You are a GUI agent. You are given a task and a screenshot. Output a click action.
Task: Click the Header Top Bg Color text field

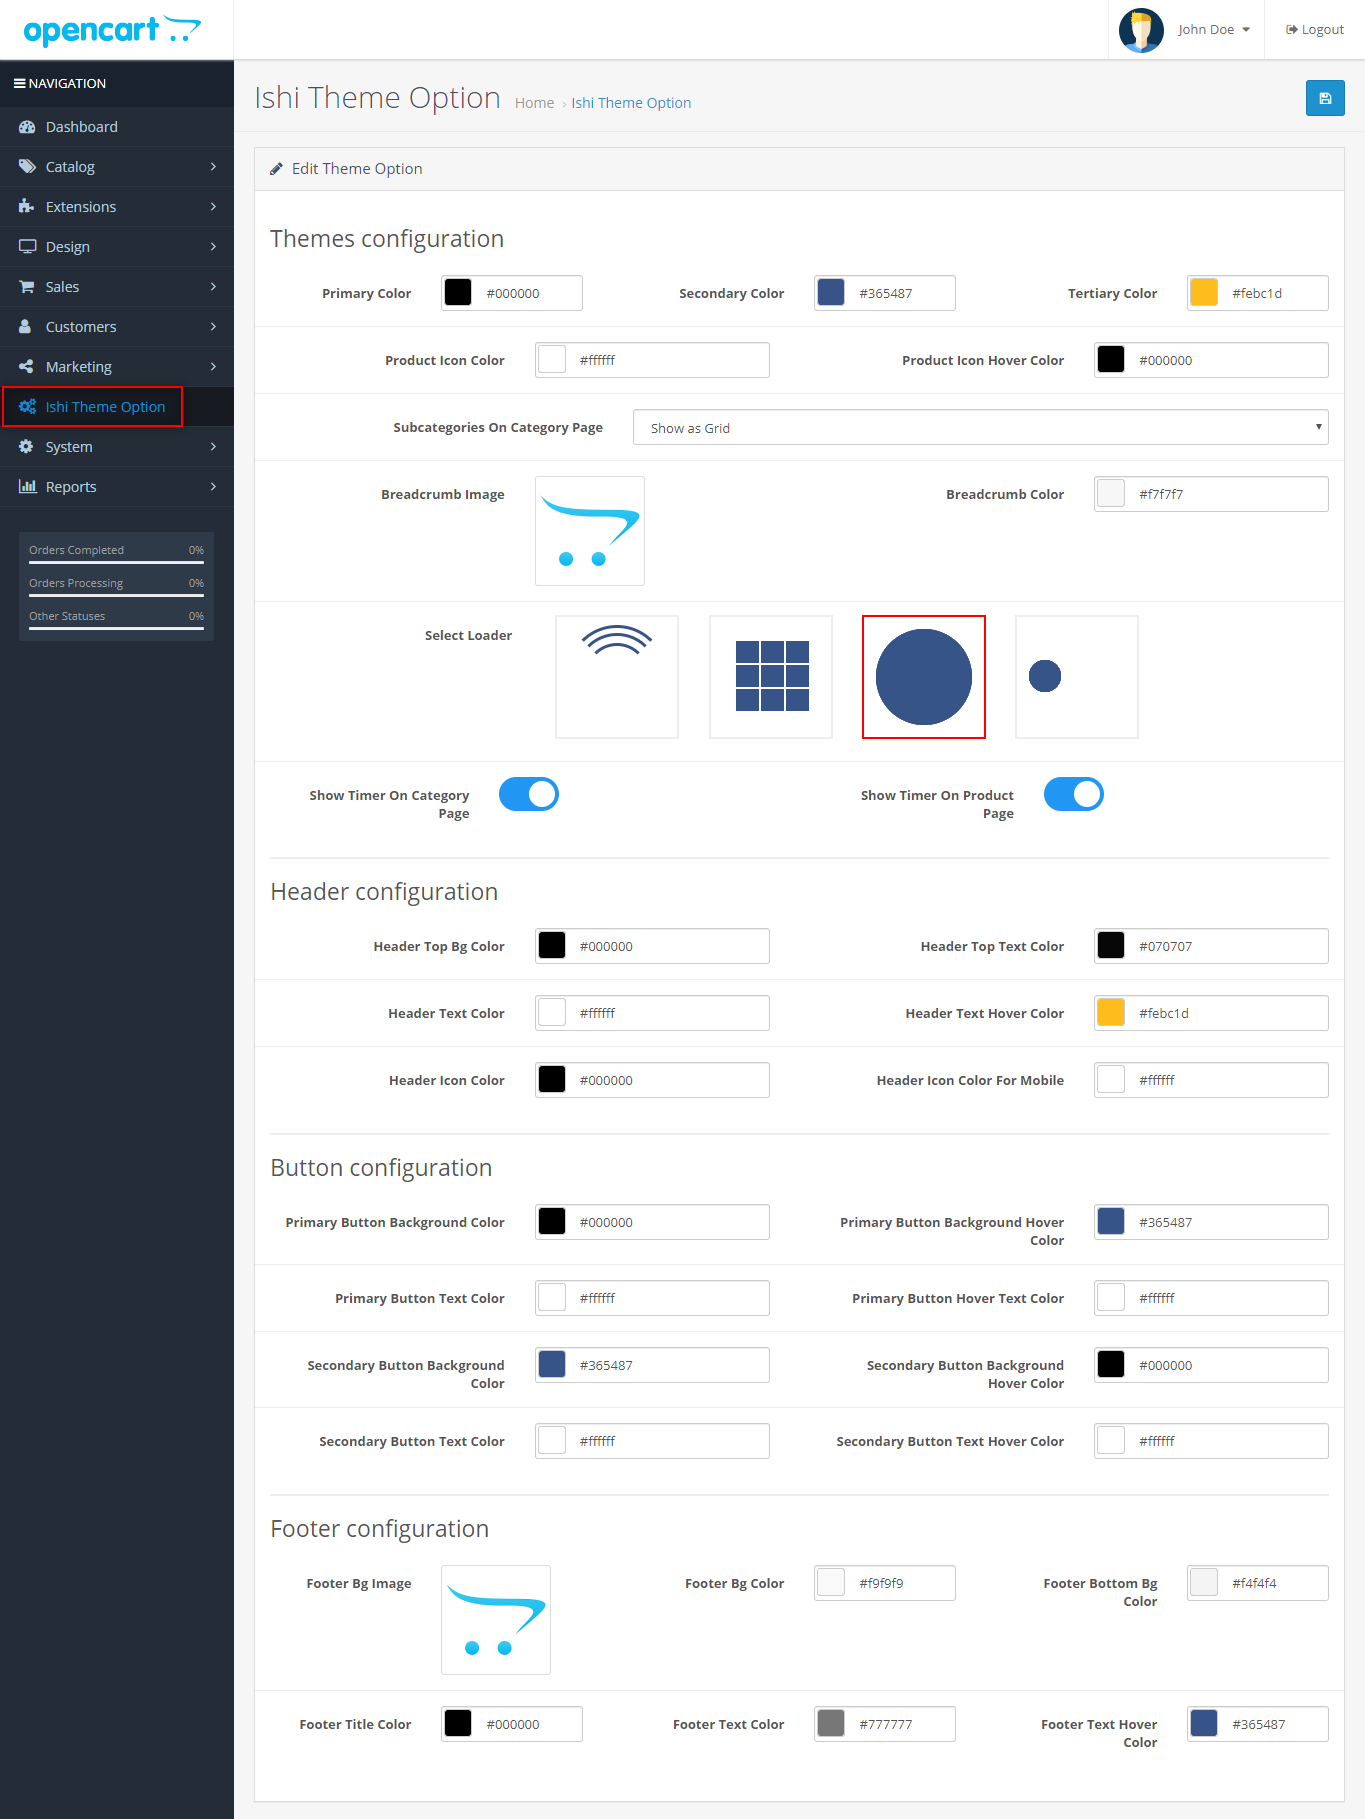670,946
